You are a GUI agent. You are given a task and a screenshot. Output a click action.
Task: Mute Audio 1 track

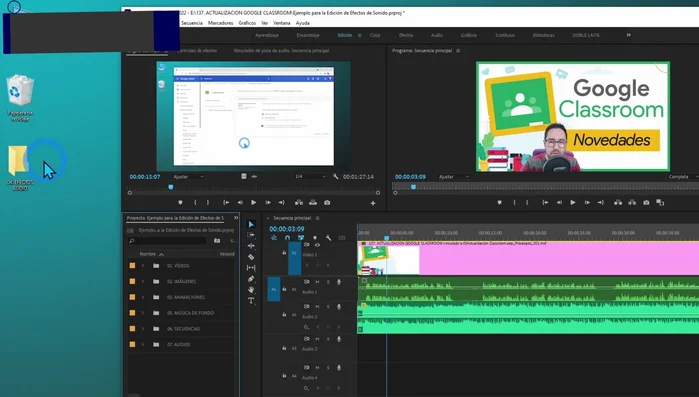[317, 282]
